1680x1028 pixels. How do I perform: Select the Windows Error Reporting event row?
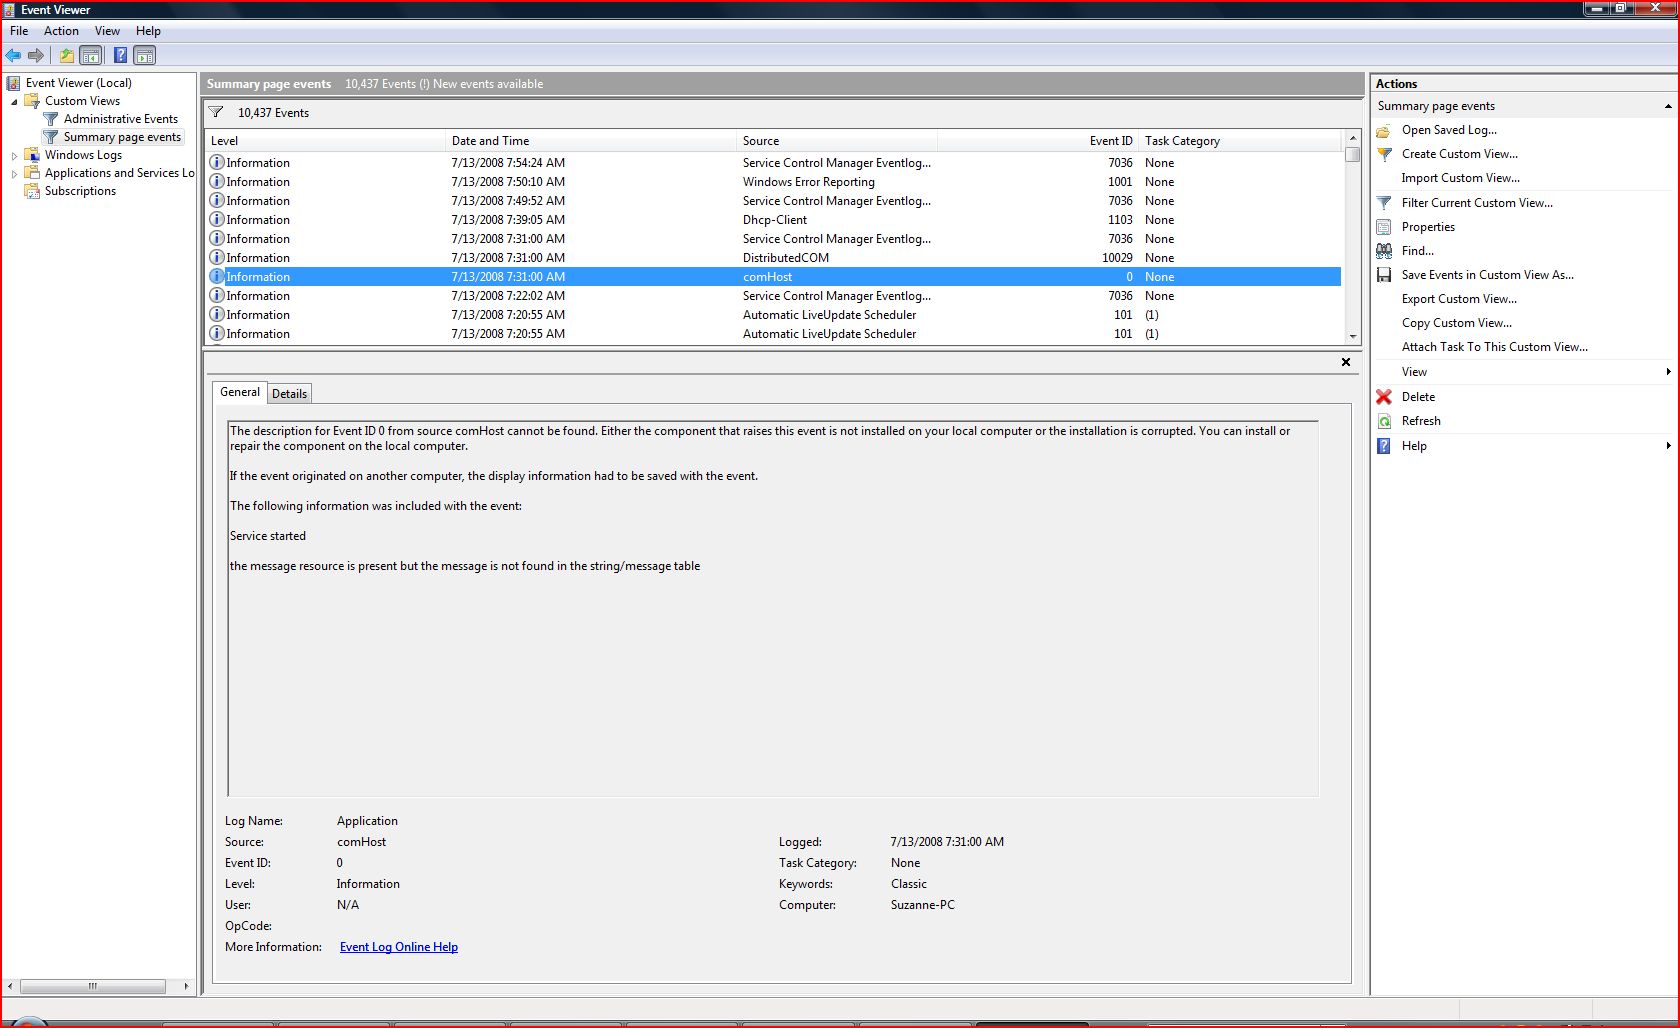click(x=773, y=182)
